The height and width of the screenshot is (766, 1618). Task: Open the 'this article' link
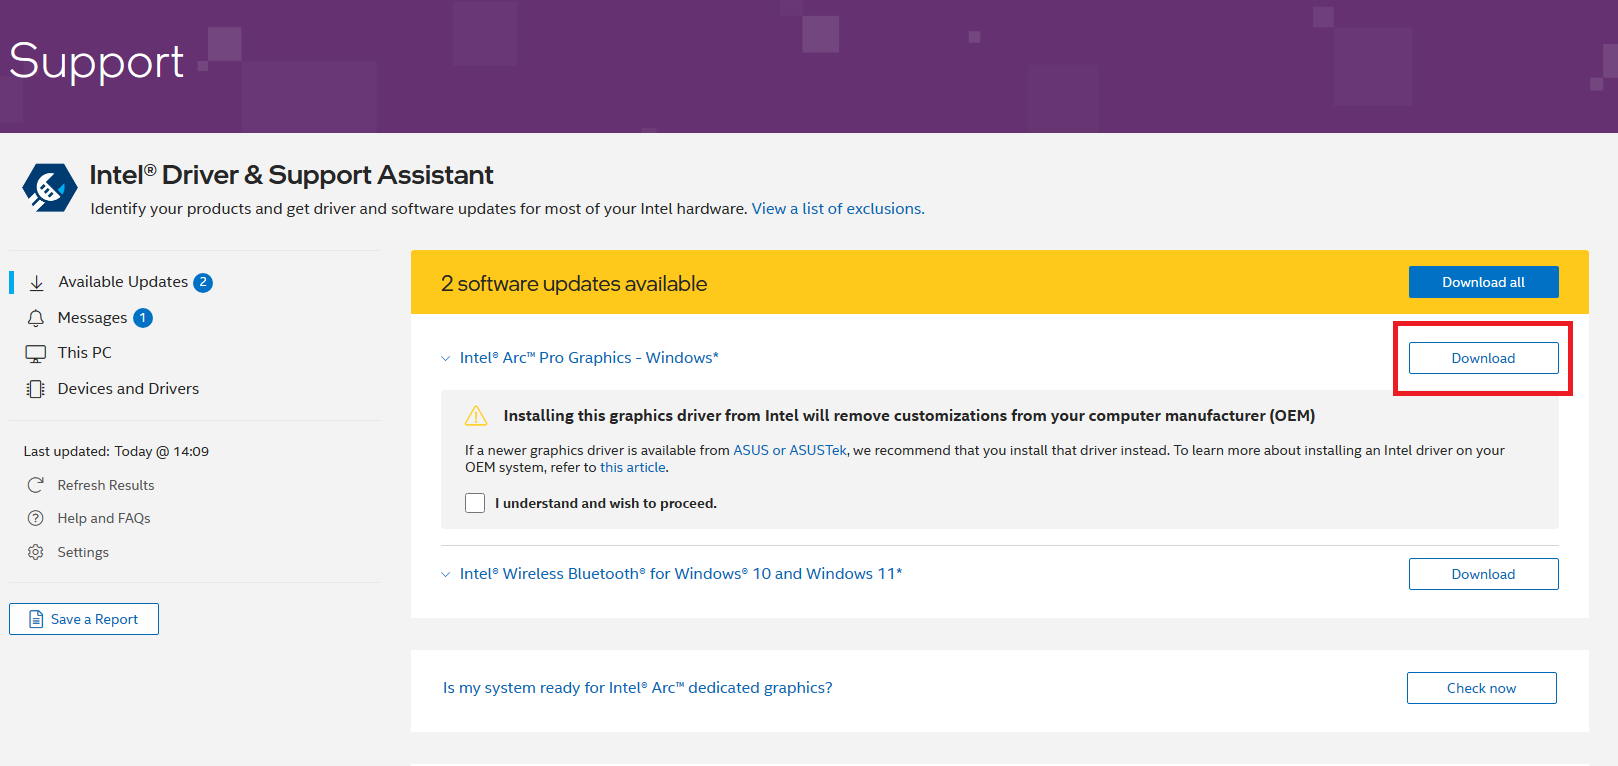633,467
